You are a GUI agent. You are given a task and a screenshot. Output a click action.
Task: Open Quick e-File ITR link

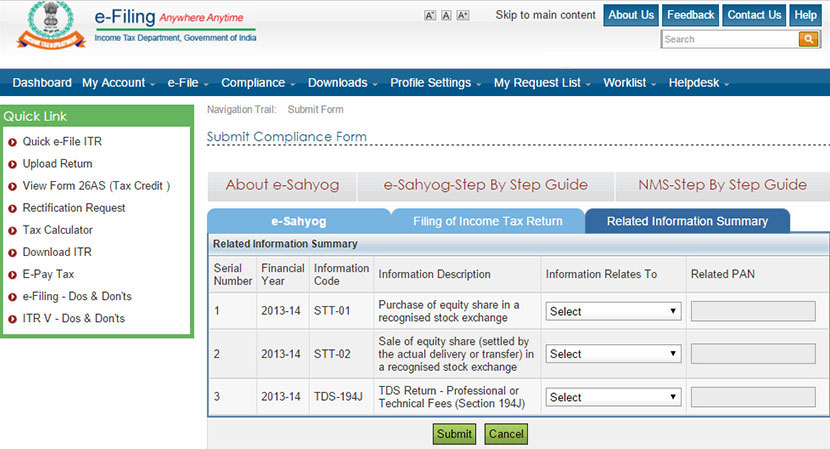click(x=62, y=141)
